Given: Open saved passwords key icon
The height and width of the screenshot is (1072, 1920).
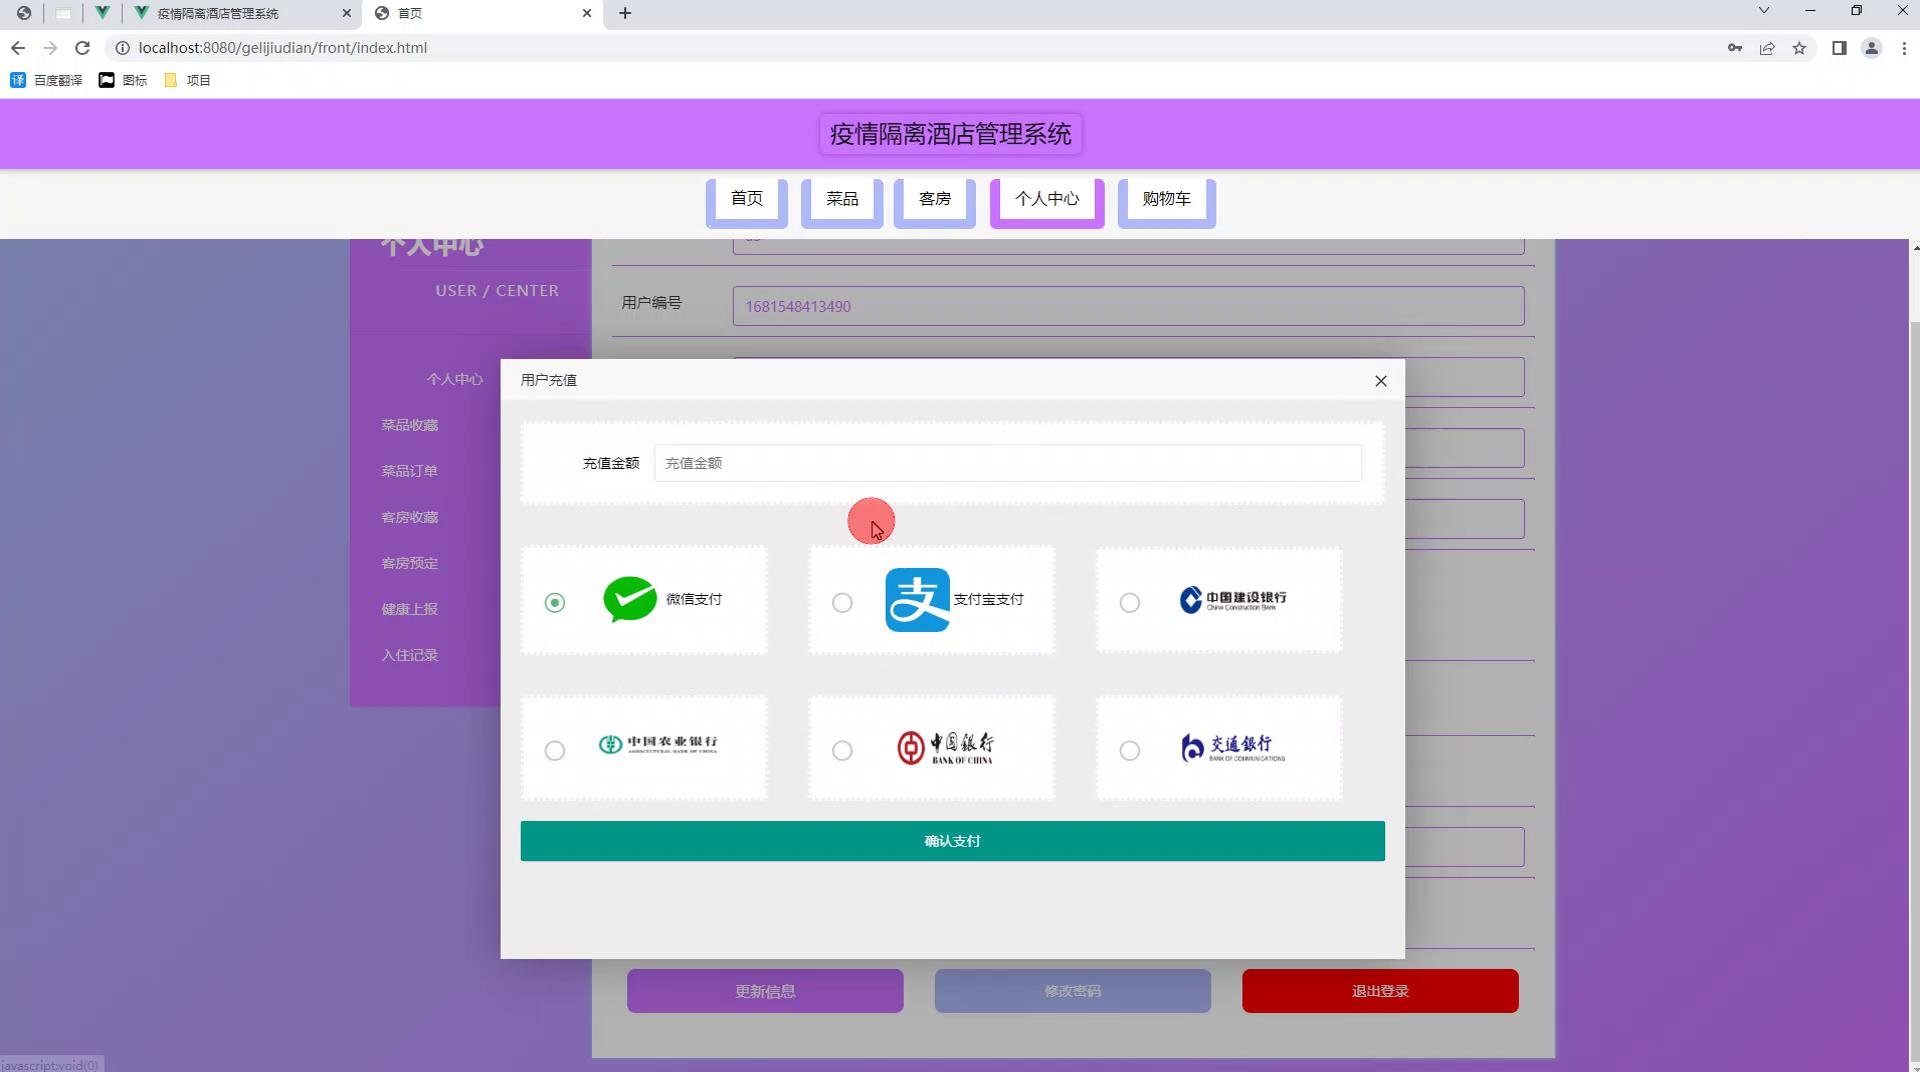Looking at the screenshot, I should point(1735,48).
